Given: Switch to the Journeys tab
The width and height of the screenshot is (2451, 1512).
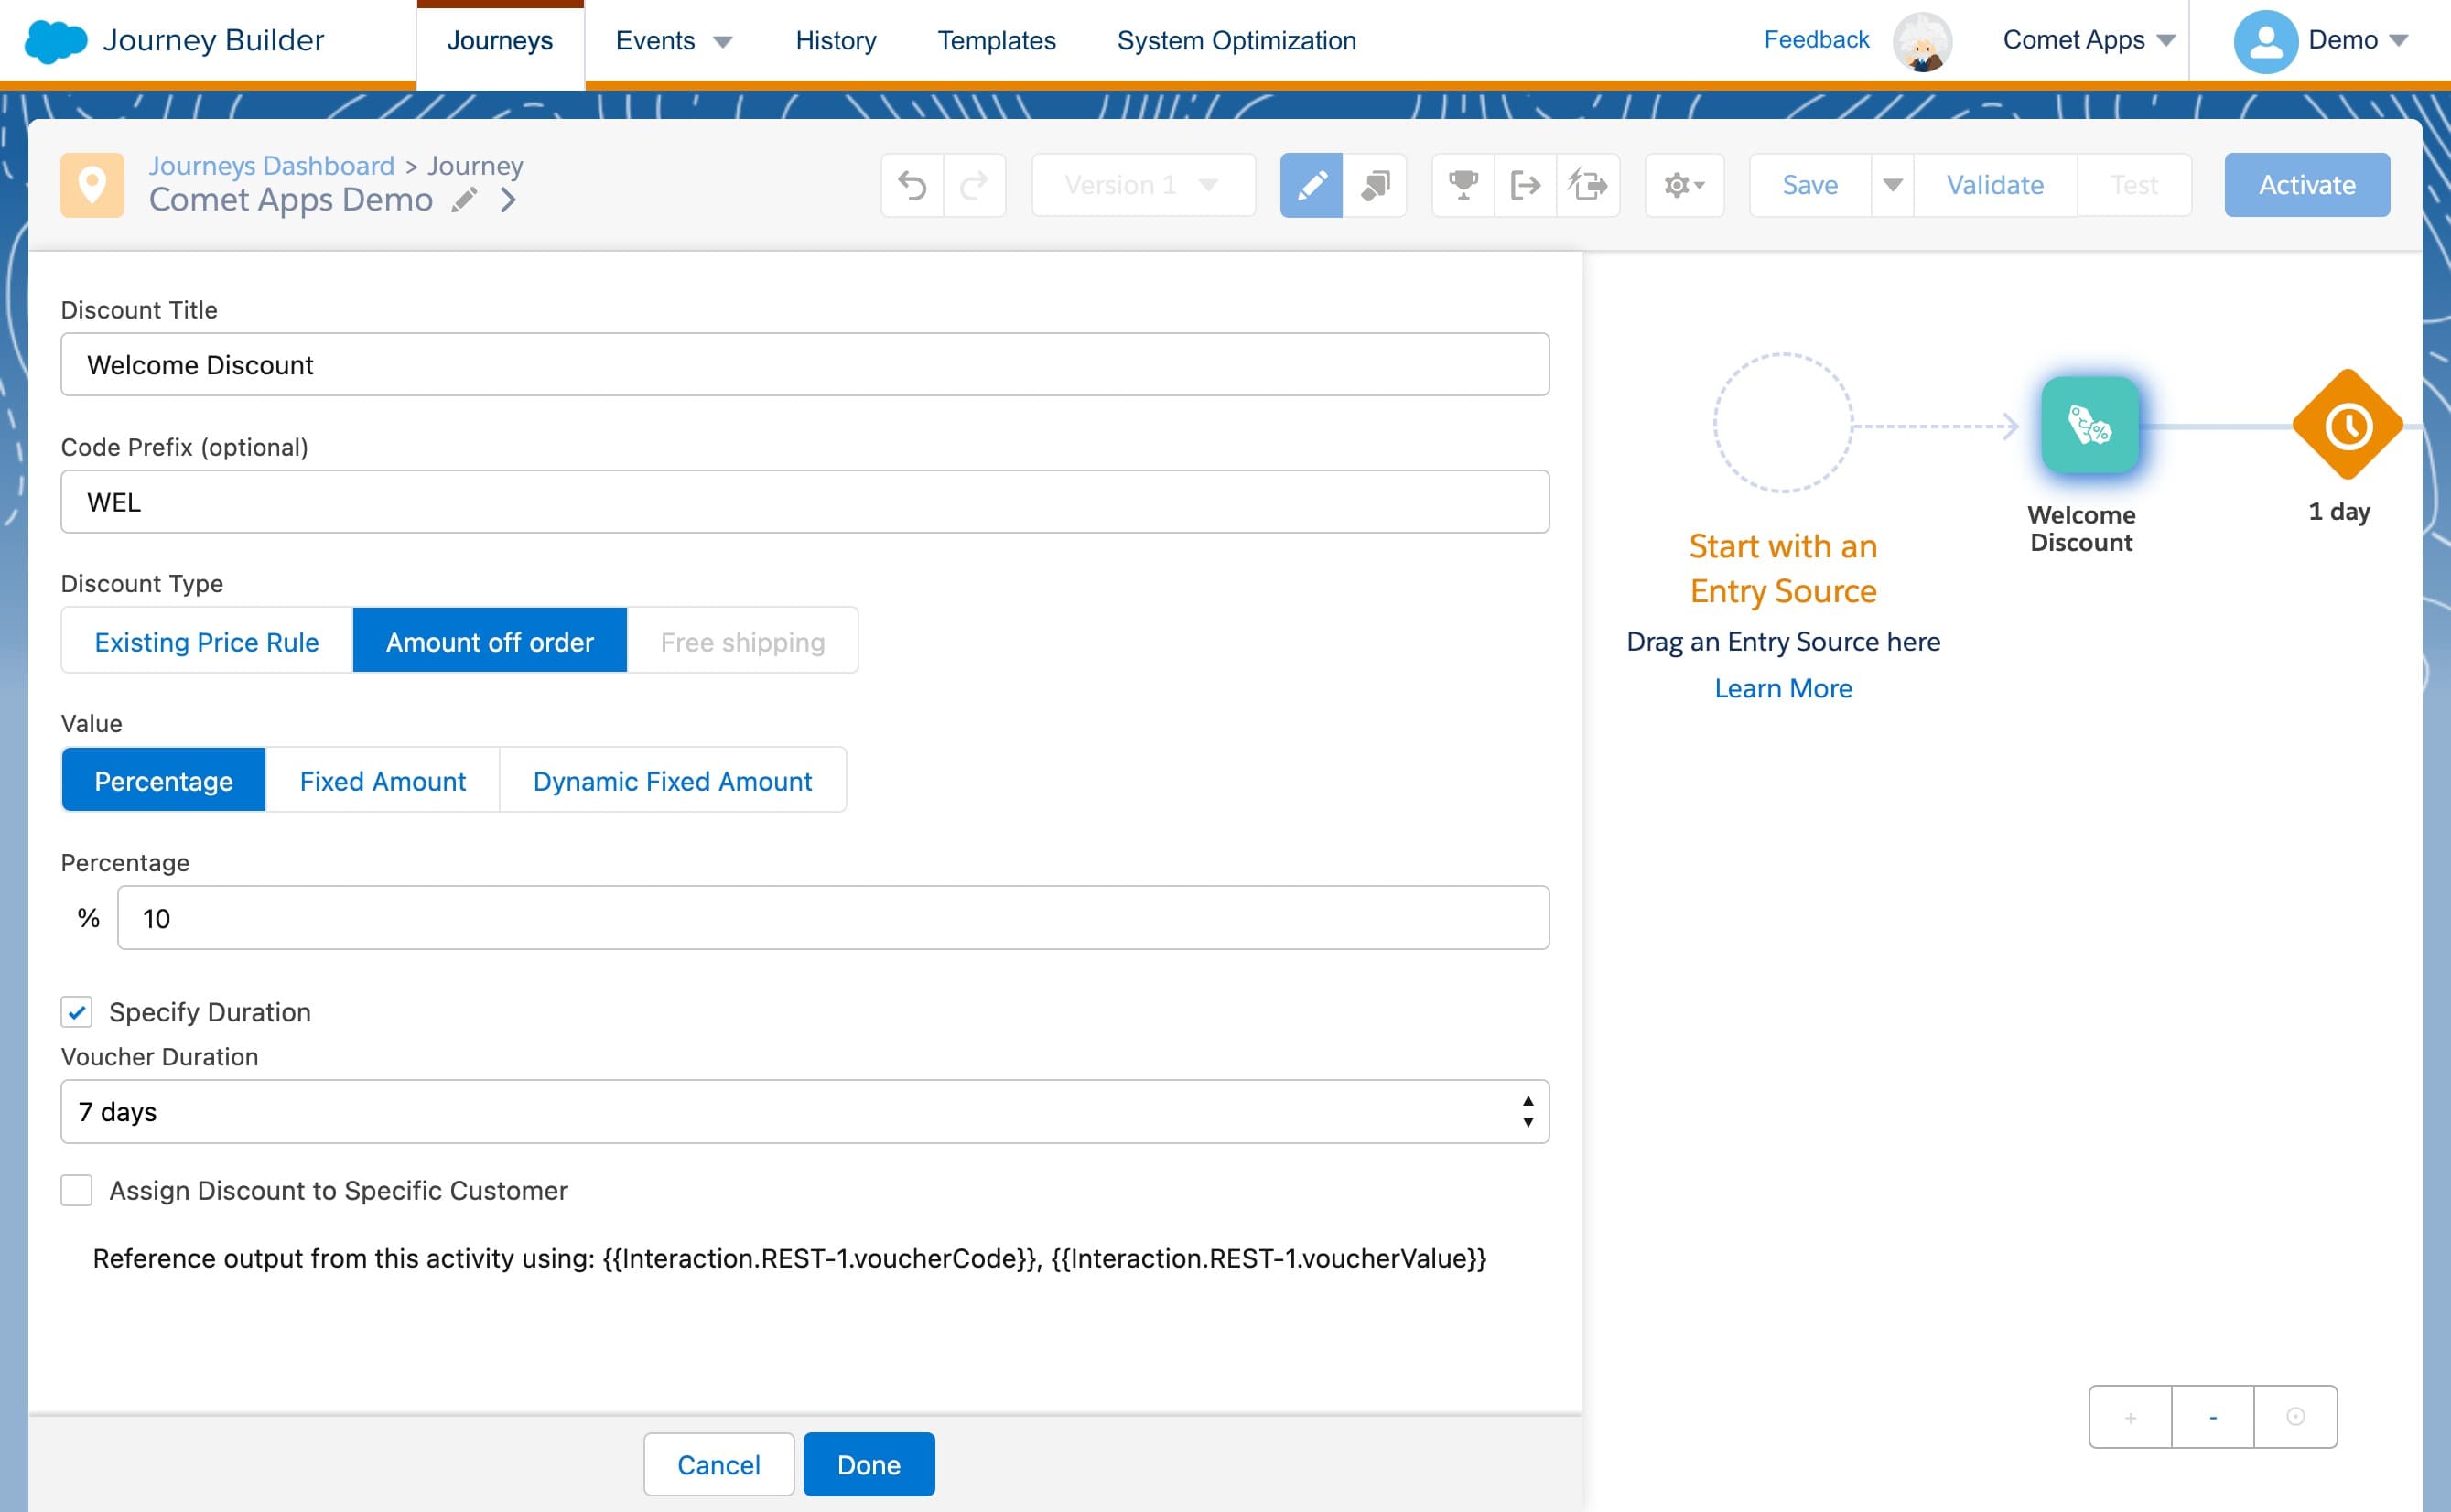Looking at the screenshot, I should [x=500, y=41].
